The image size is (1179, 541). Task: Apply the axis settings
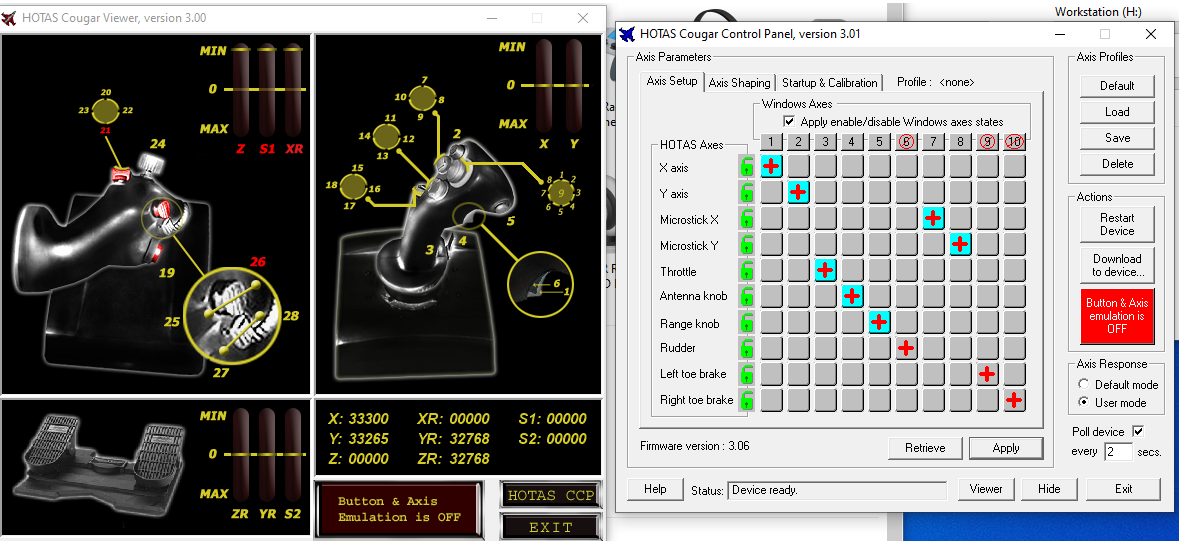(x=1006, y=448)
